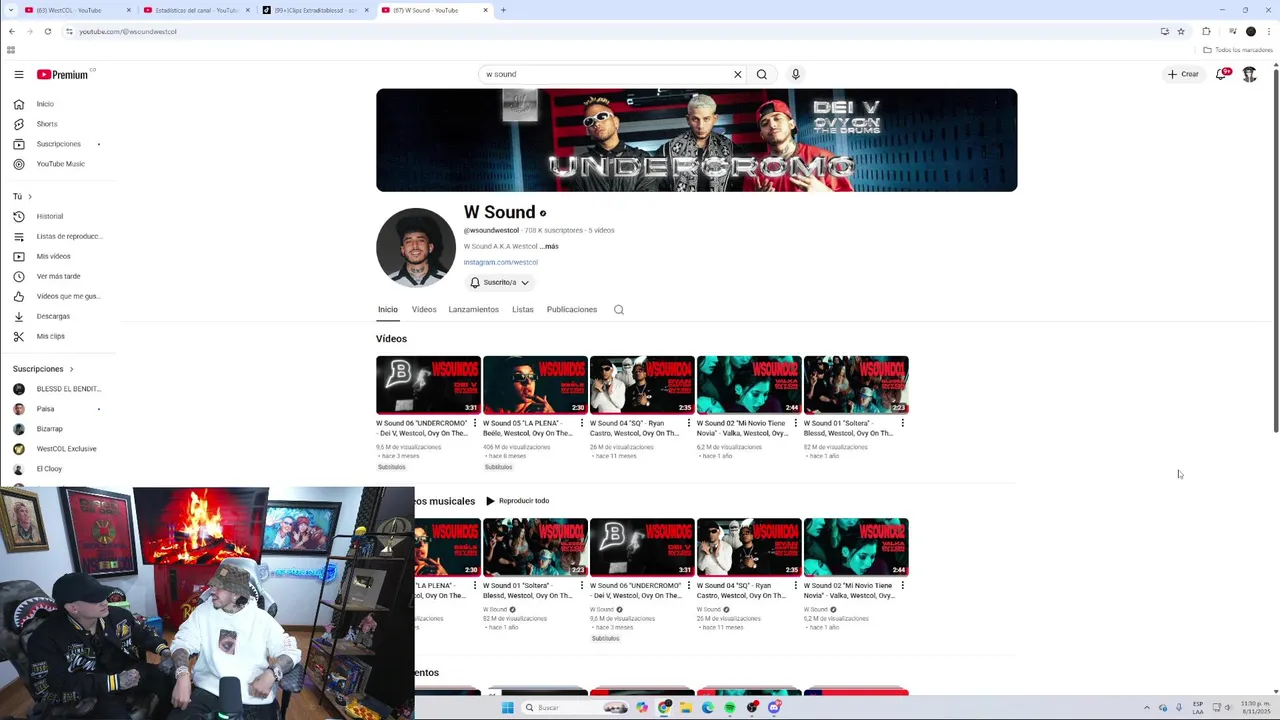
Task: Open options for W Sound 06 UNDERCROMO video
Action: pos(475,423)
